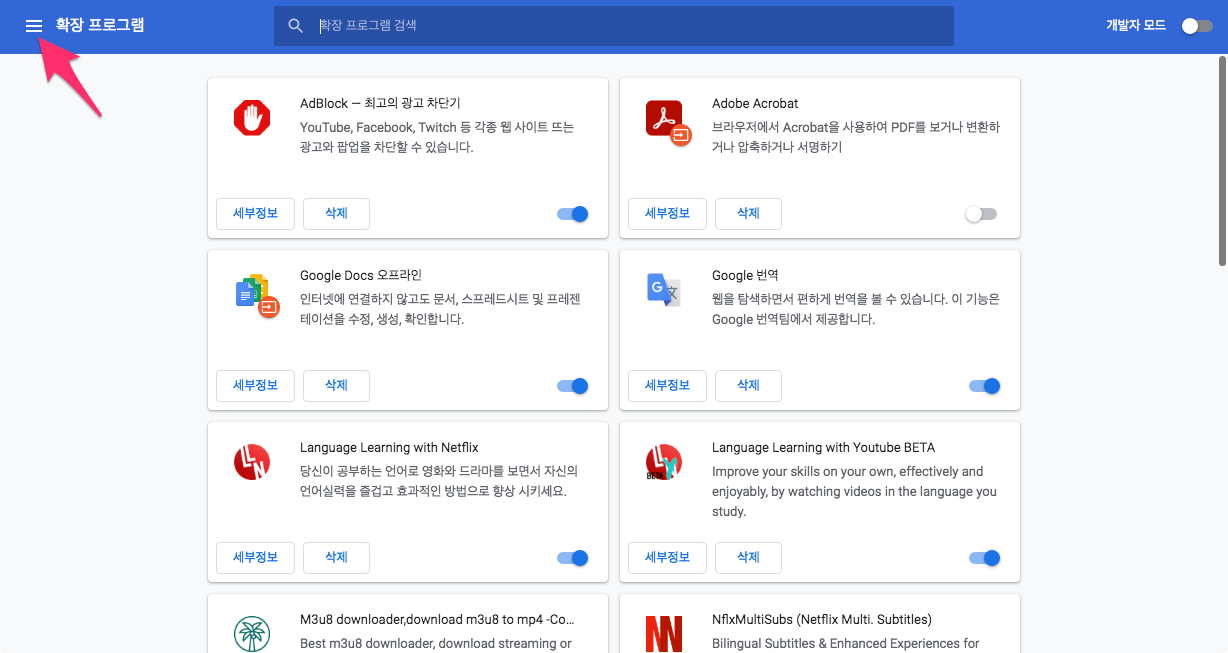Image resolution: width=1228 pixels, height=653 pixels.
Task: Click the Google 번역 description text
Action: (x=855, y=309)
